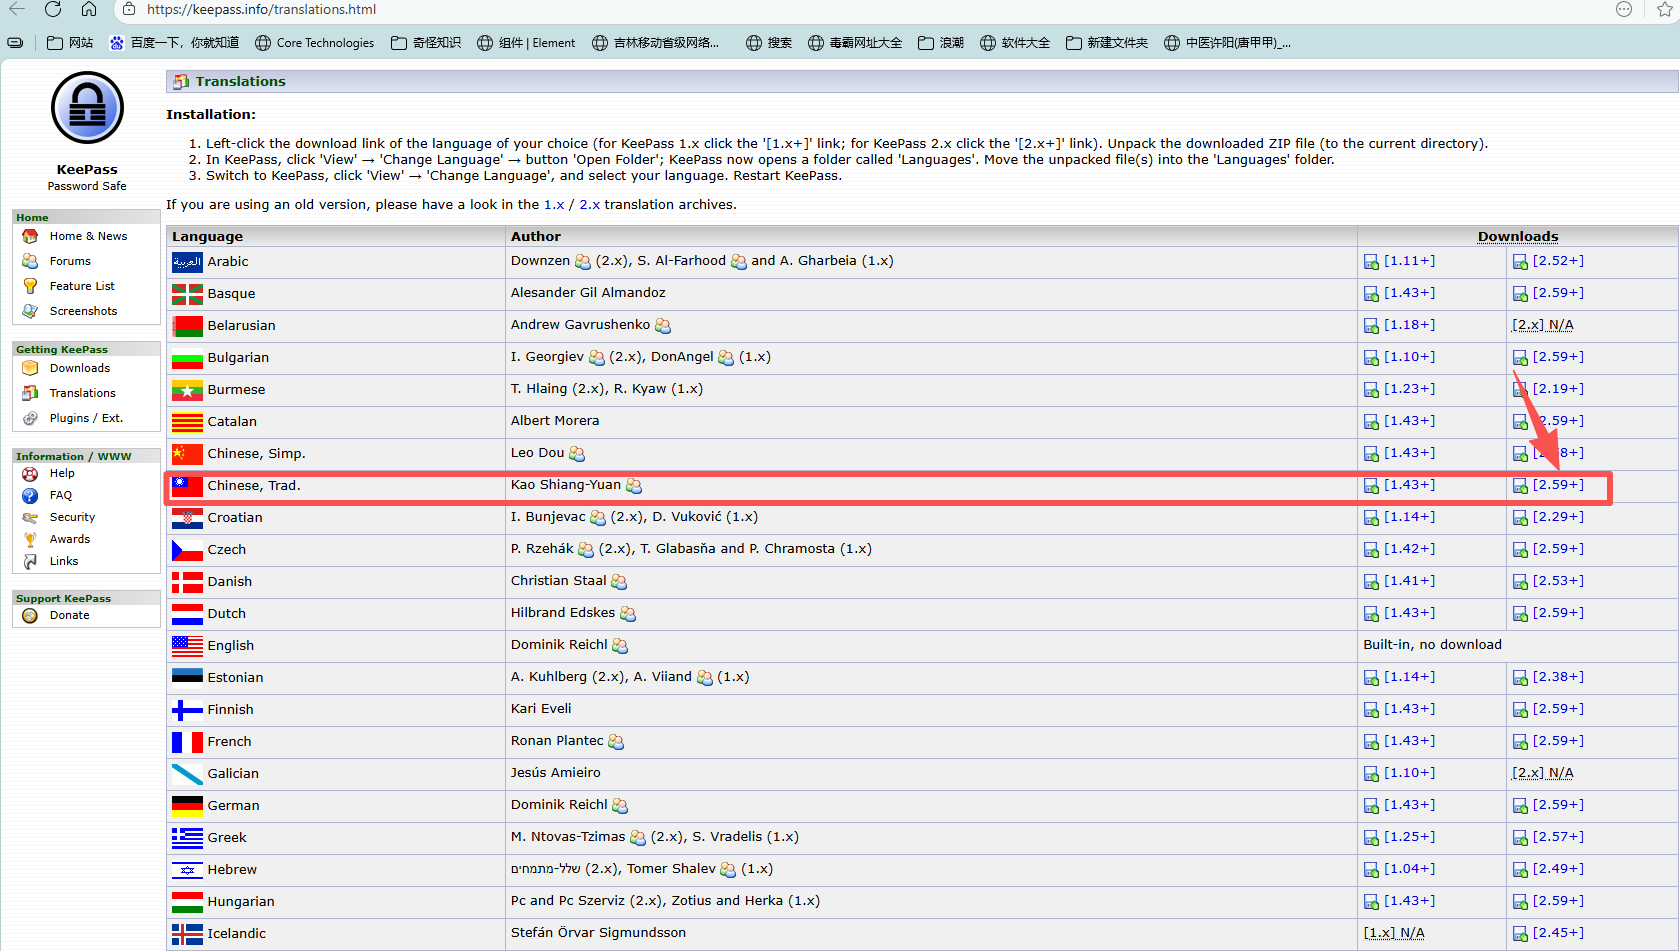
Task: Click the Arabic flag icon
Action: point(187,262)
